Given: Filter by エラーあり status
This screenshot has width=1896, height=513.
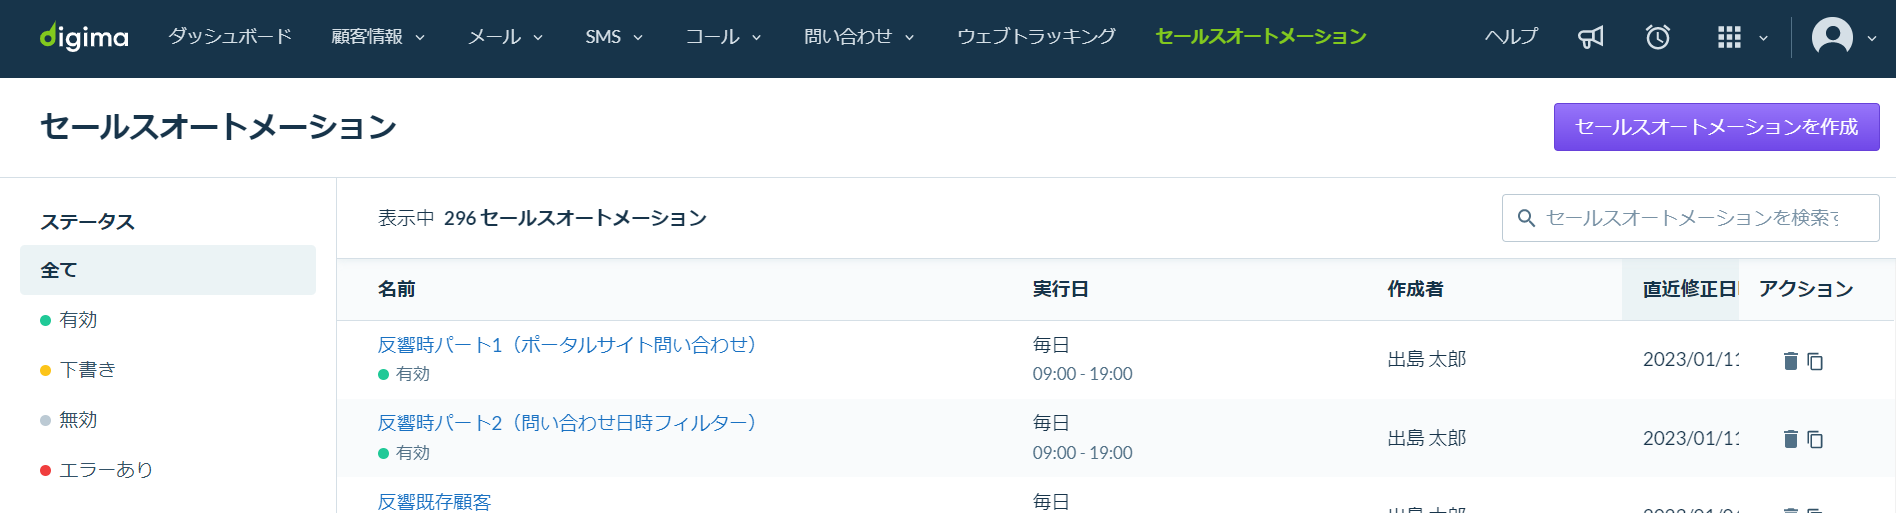Looking at the screenshot, I should click(105, 470).
